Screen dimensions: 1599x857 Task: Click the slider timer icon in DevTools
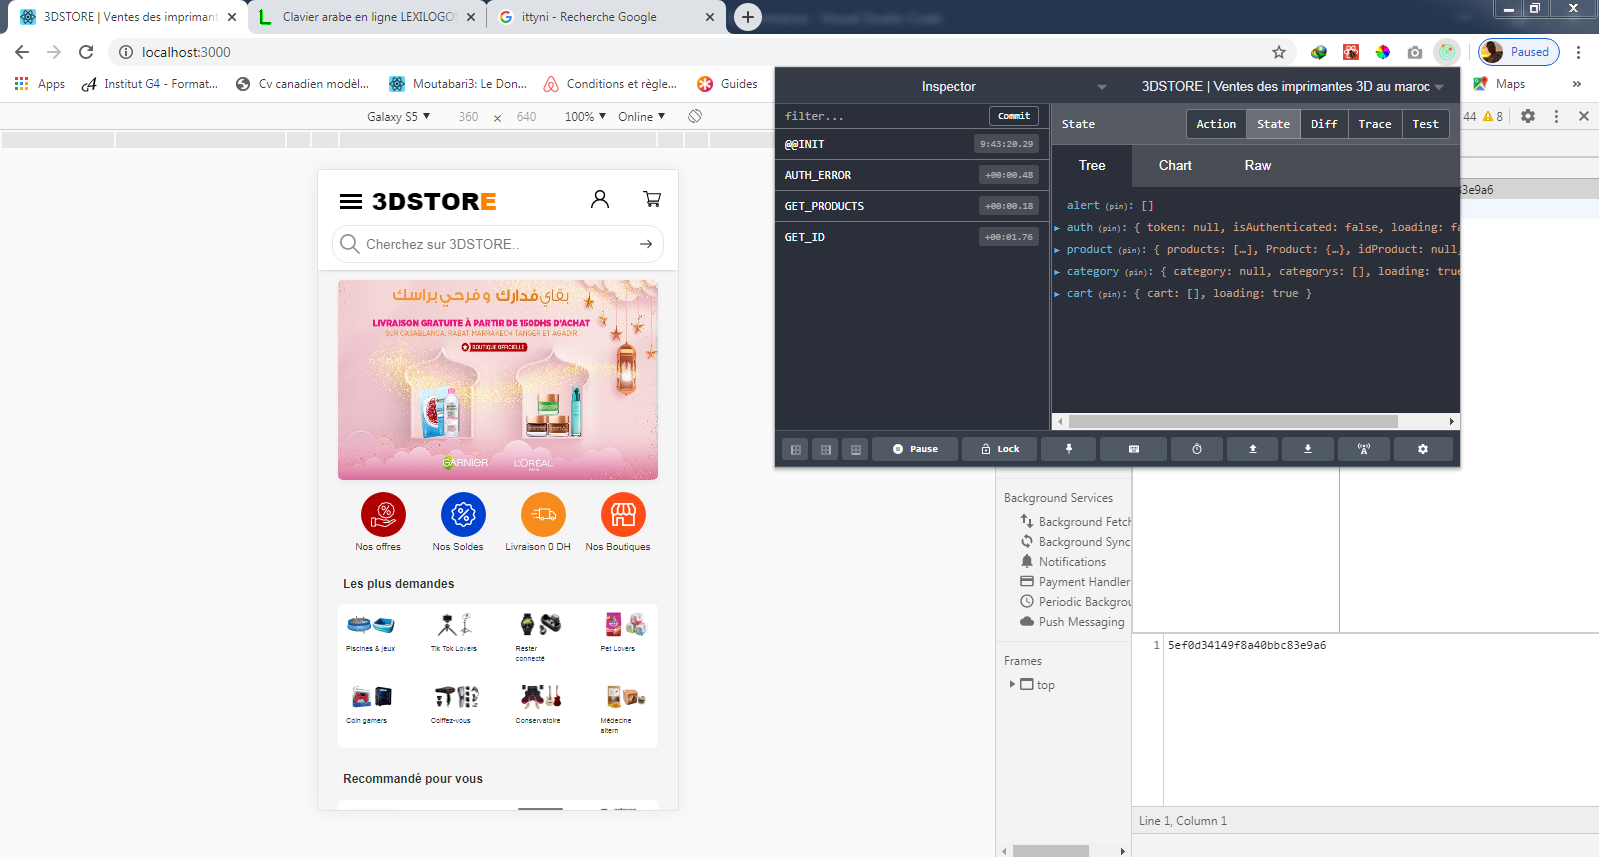1196,449
